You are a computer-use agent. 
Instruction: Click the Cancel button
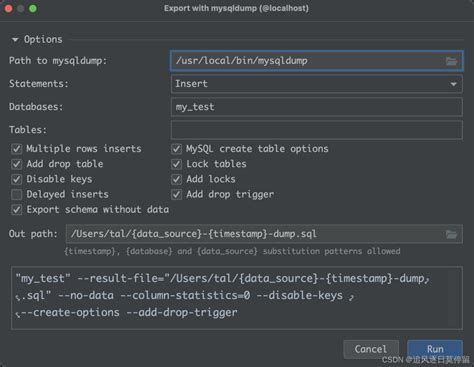point(371,349)
